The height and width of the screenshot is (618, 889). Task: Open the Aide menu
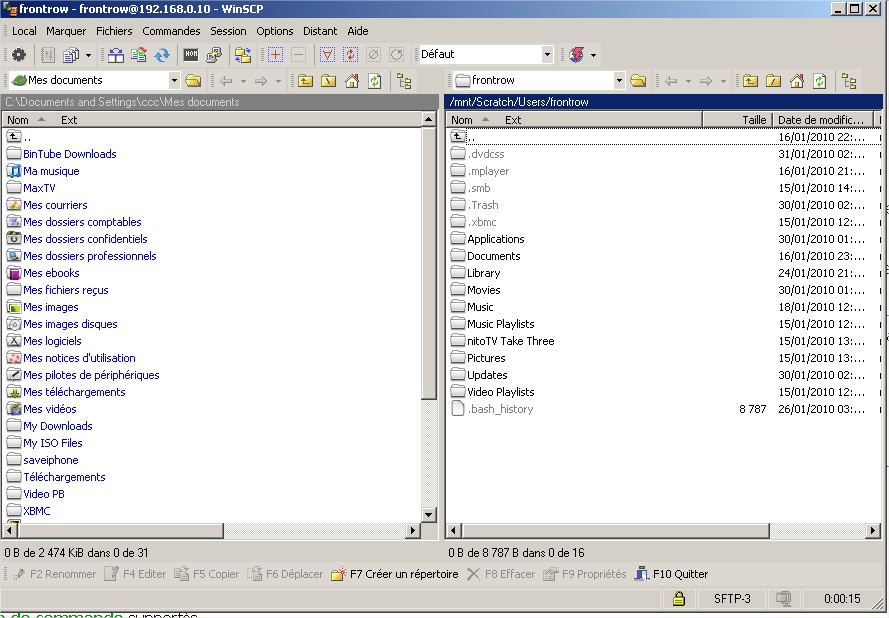click(x=358, y=31)
